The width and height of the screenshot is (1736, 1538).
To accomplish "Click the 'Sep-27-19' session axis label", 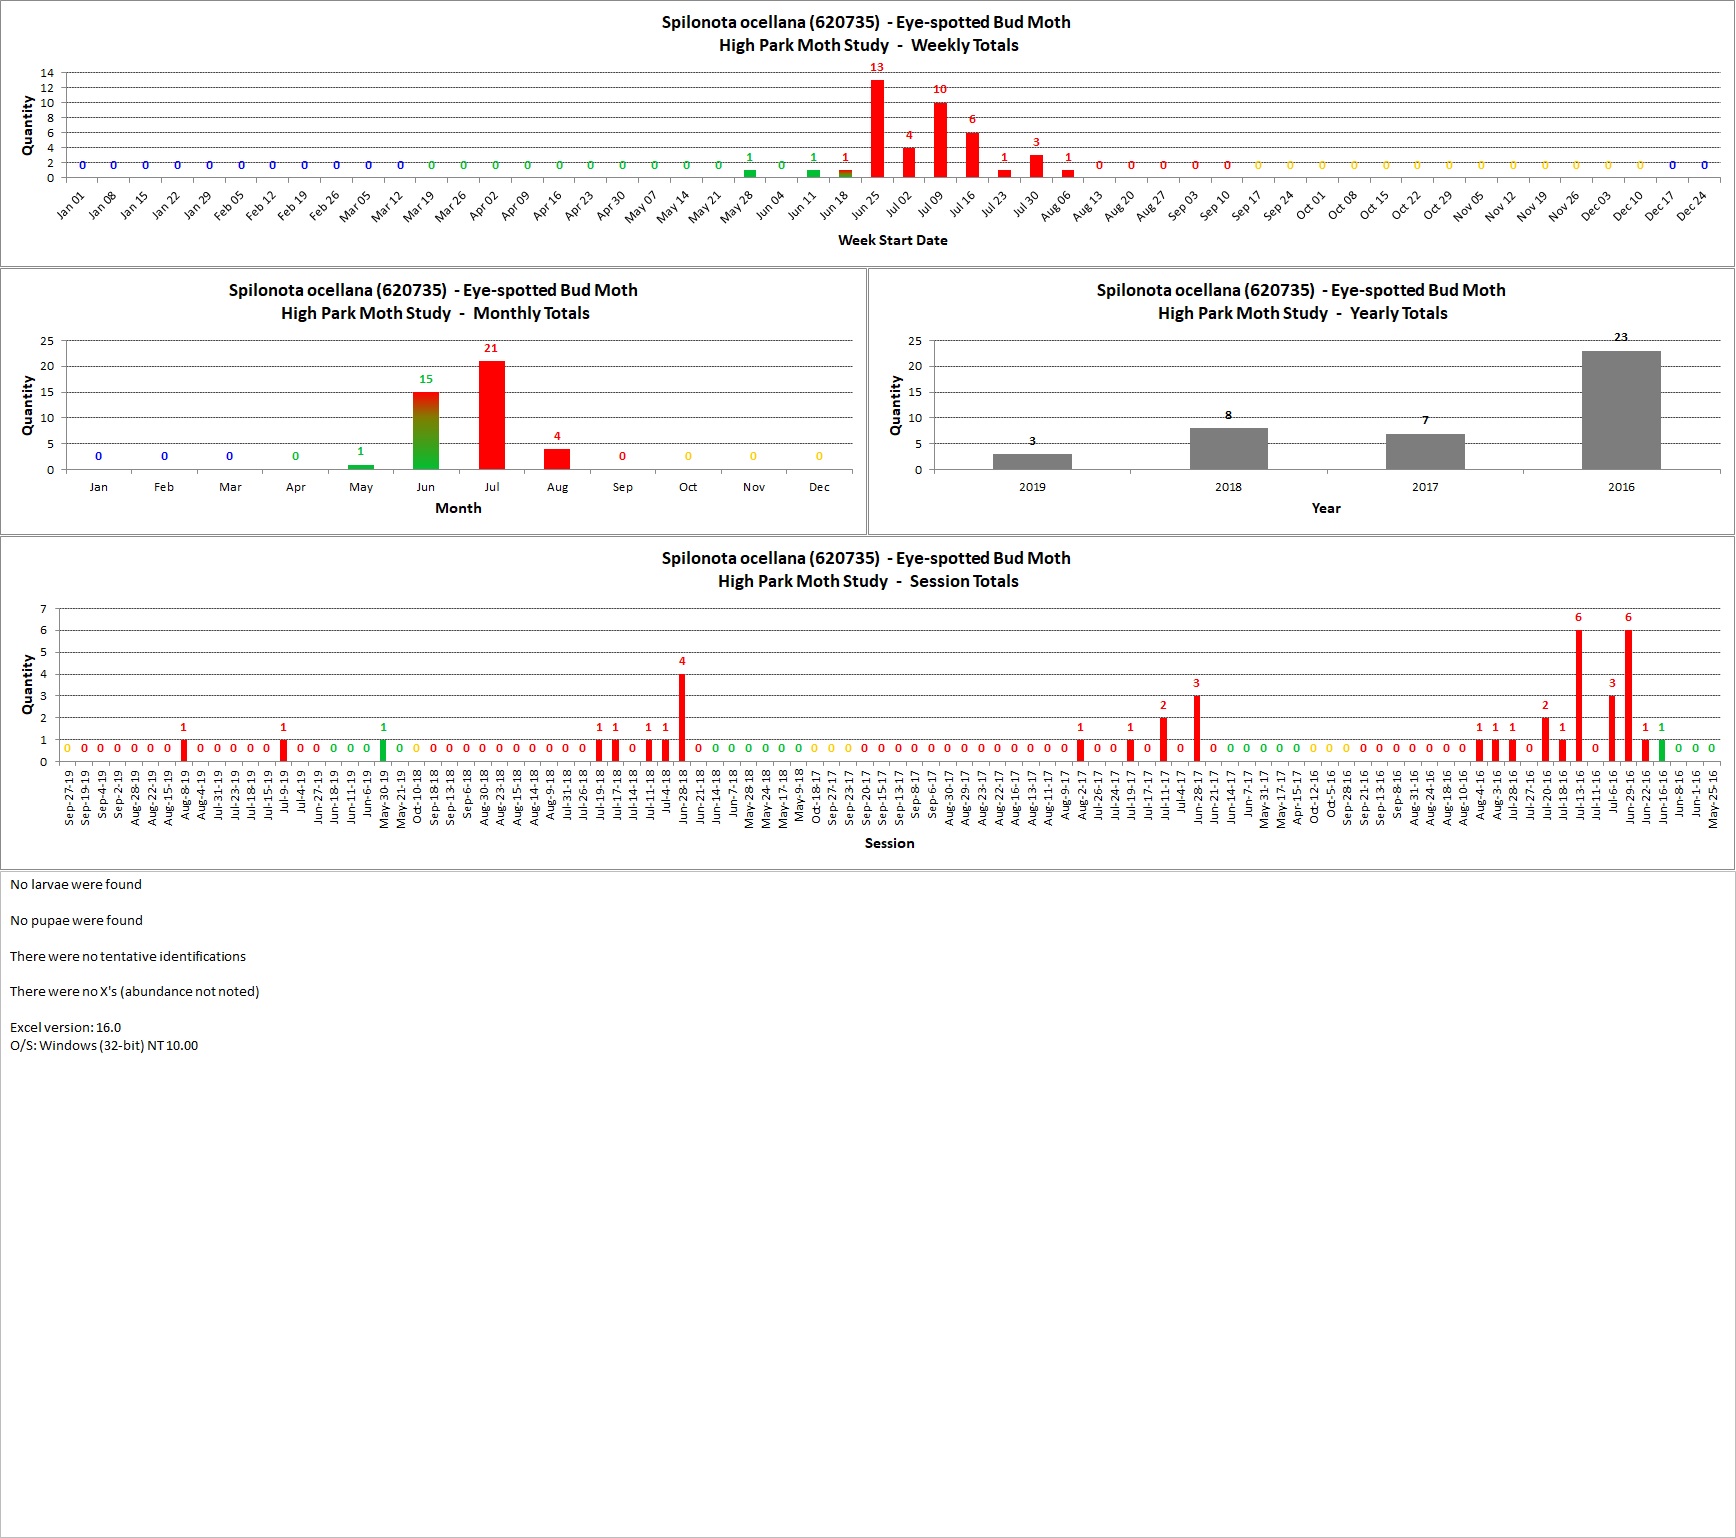I will (x=69, y=797).
